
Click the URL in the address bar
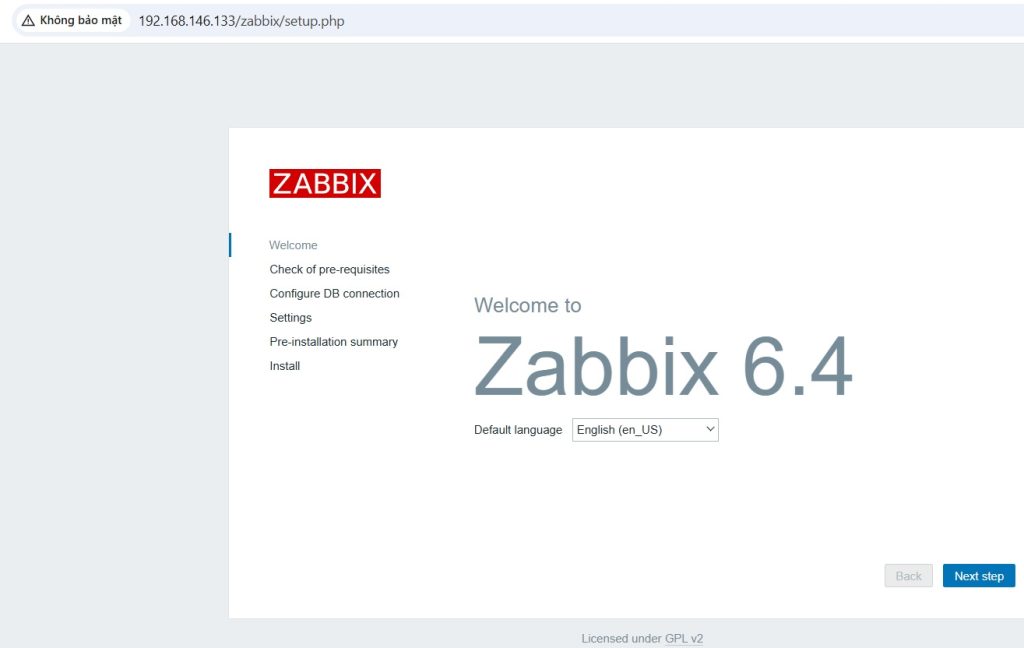point(241,20)
